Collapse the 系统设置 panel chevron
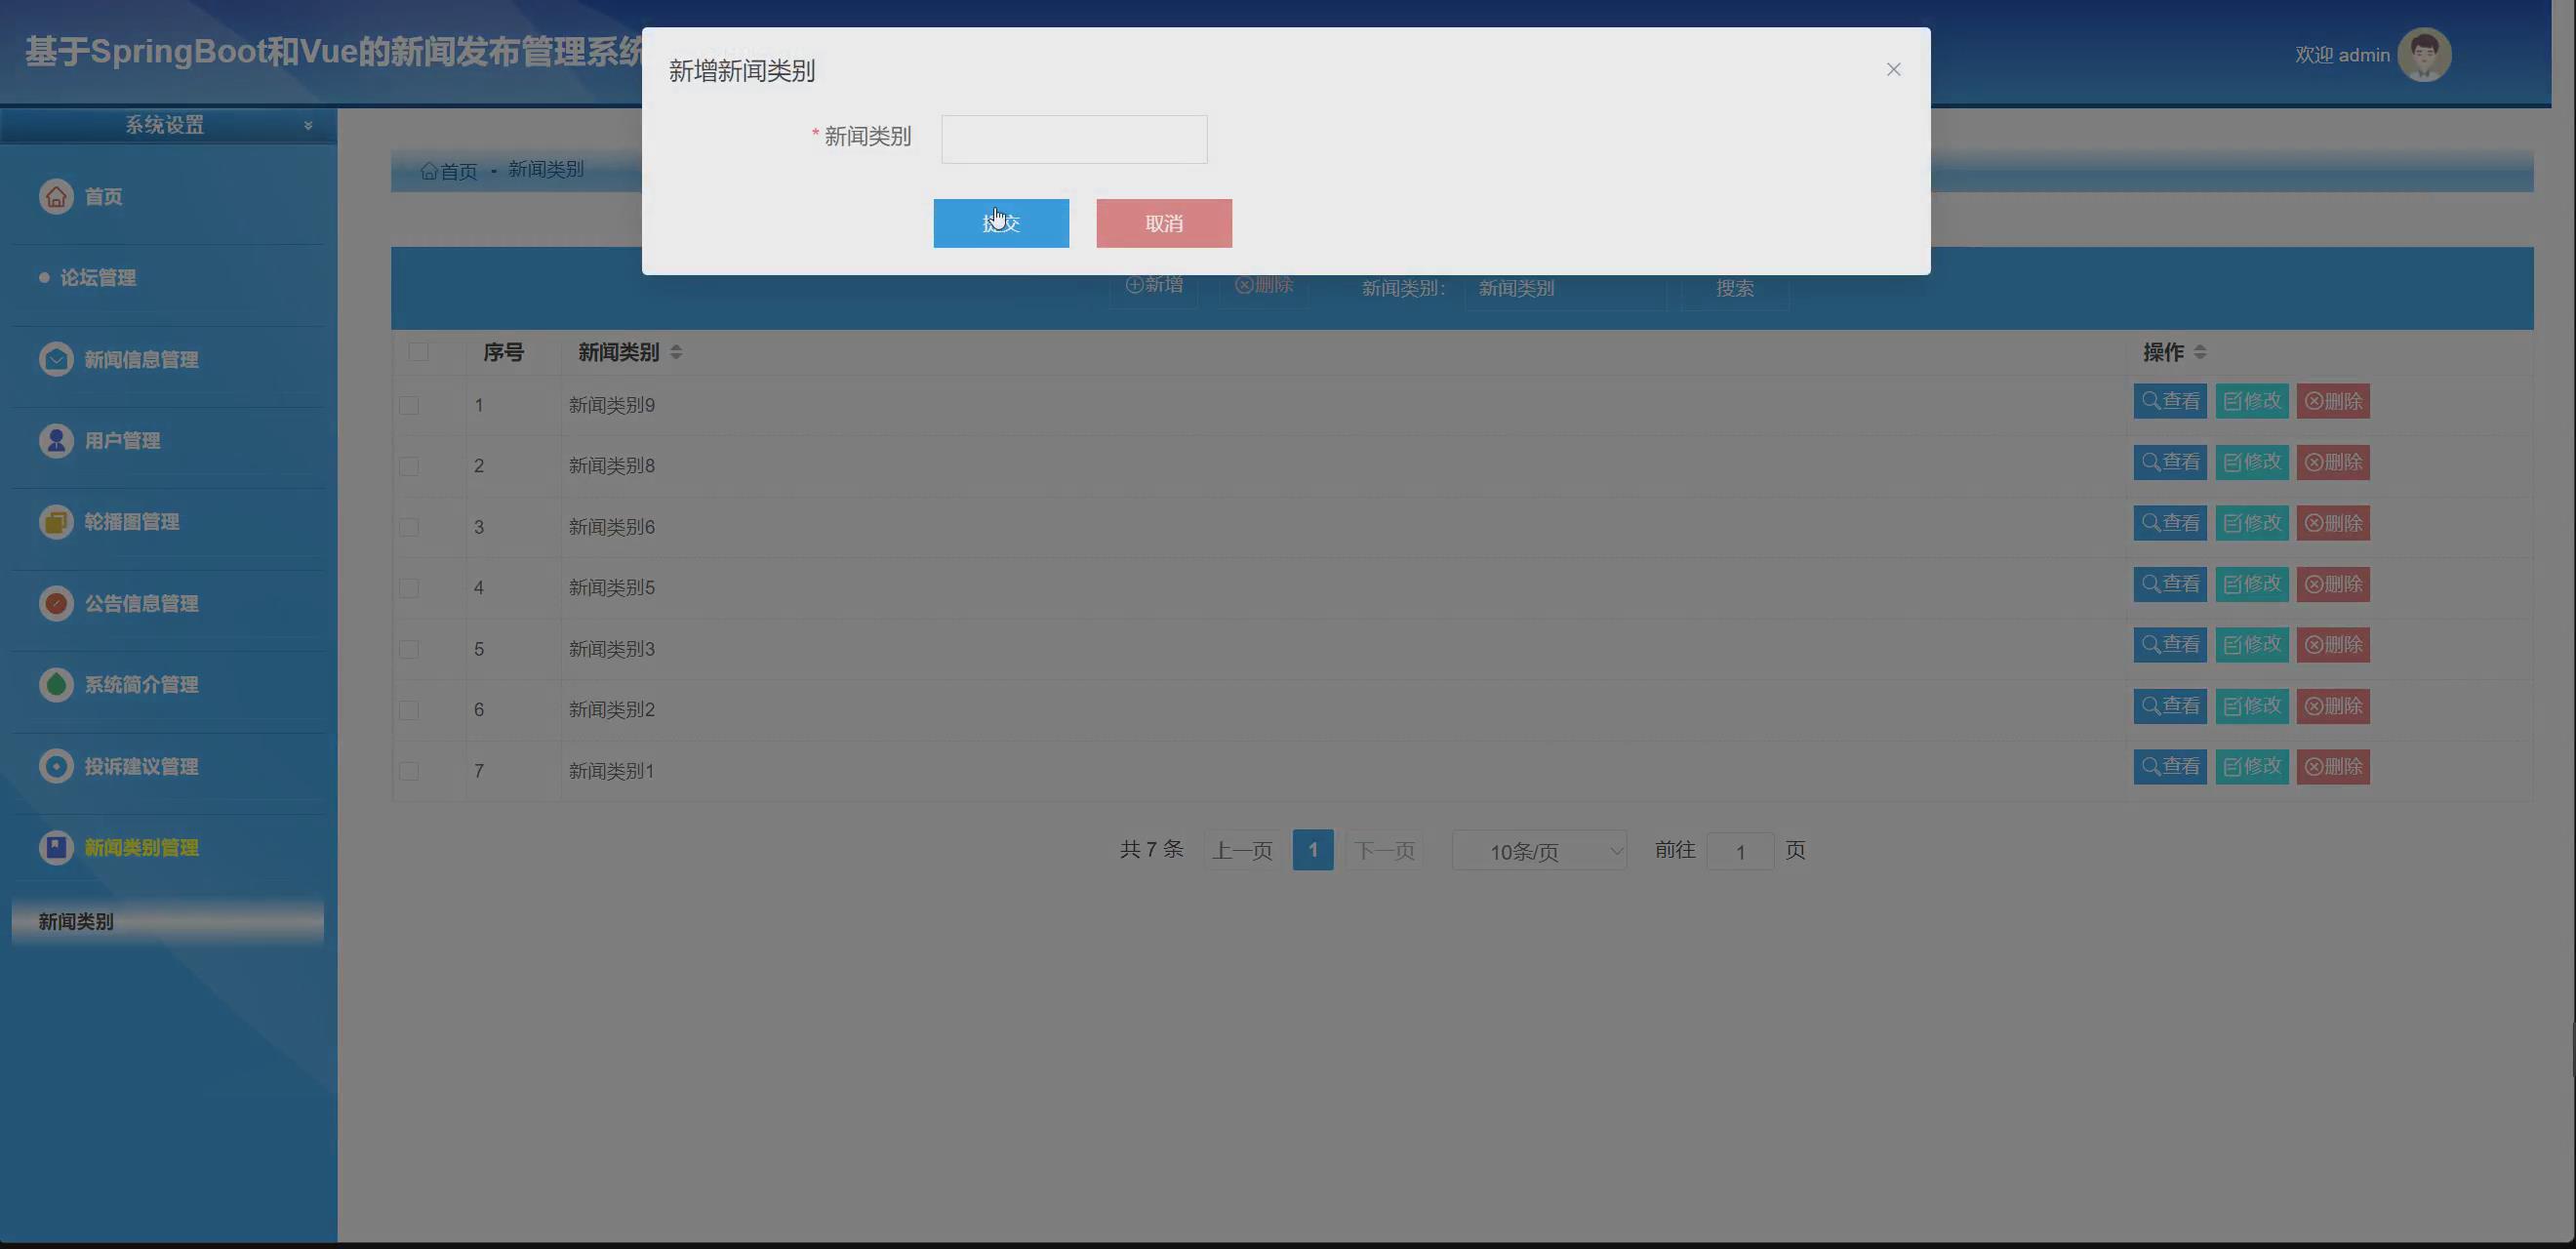Viewport: 2576px width, 1249px height. [308, 124]
